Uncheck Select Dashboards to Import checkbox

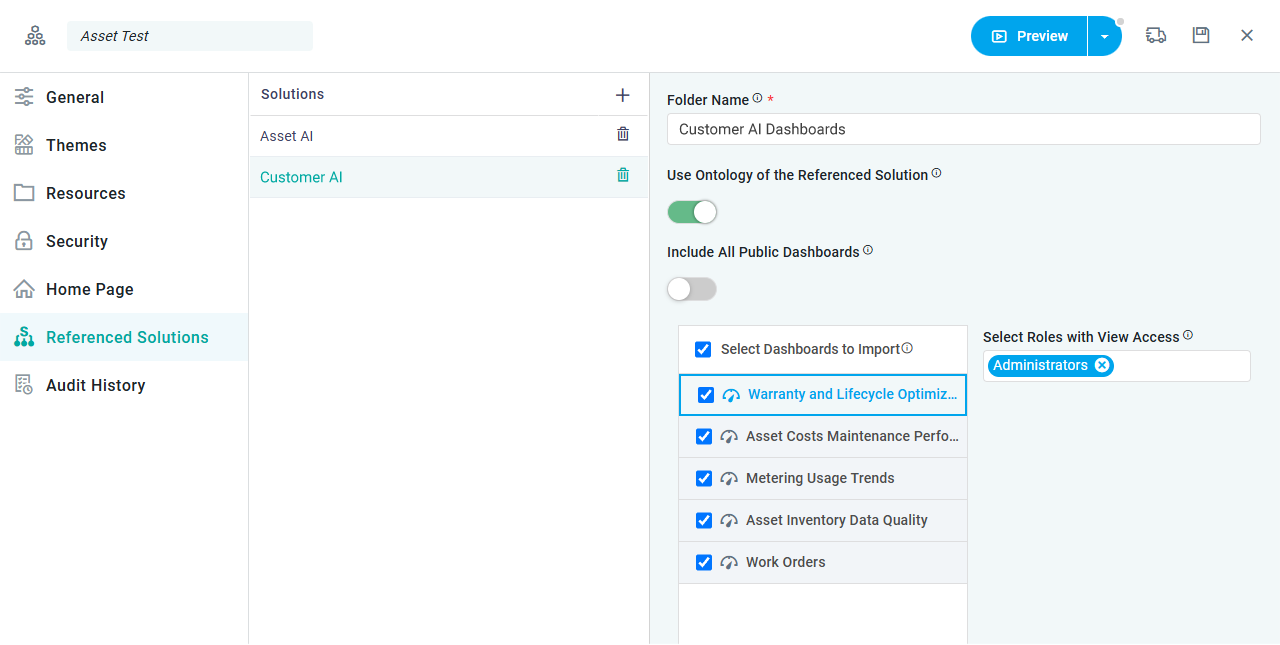coord(703,349)
